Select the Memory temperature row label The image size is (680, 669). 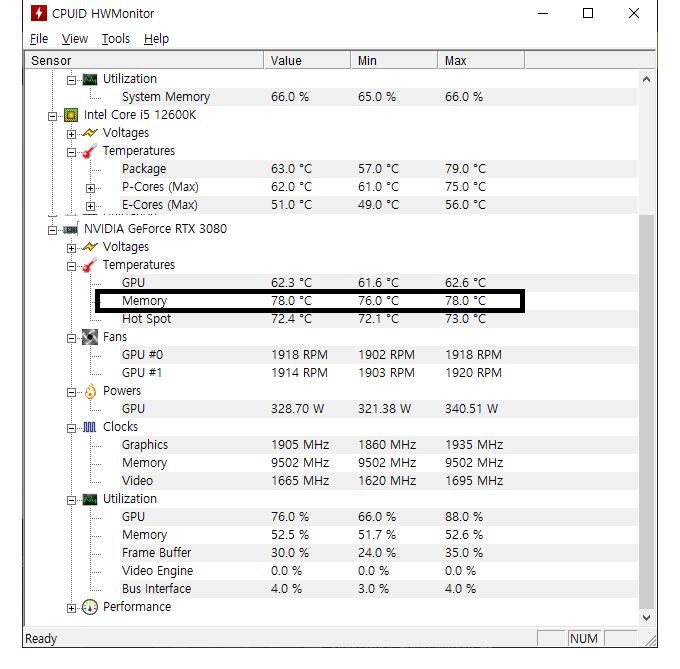pos(144,301)
